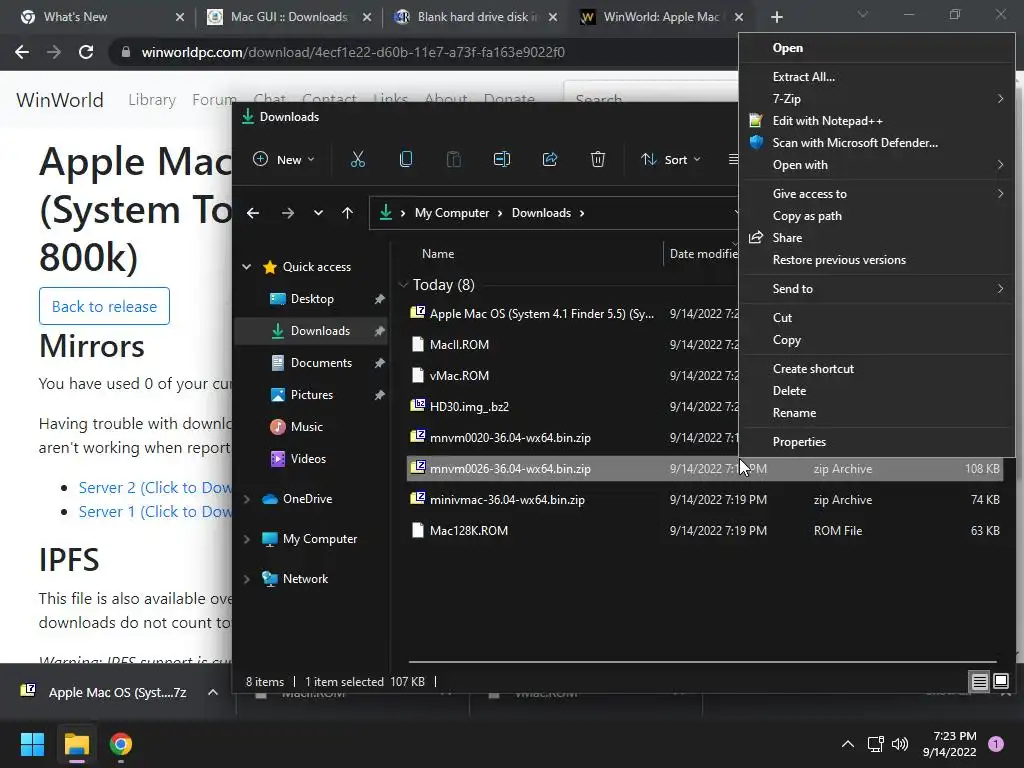
Task: Select minivmac-36.04-wx64.bin.zip file
Action: tap(507, 500)
